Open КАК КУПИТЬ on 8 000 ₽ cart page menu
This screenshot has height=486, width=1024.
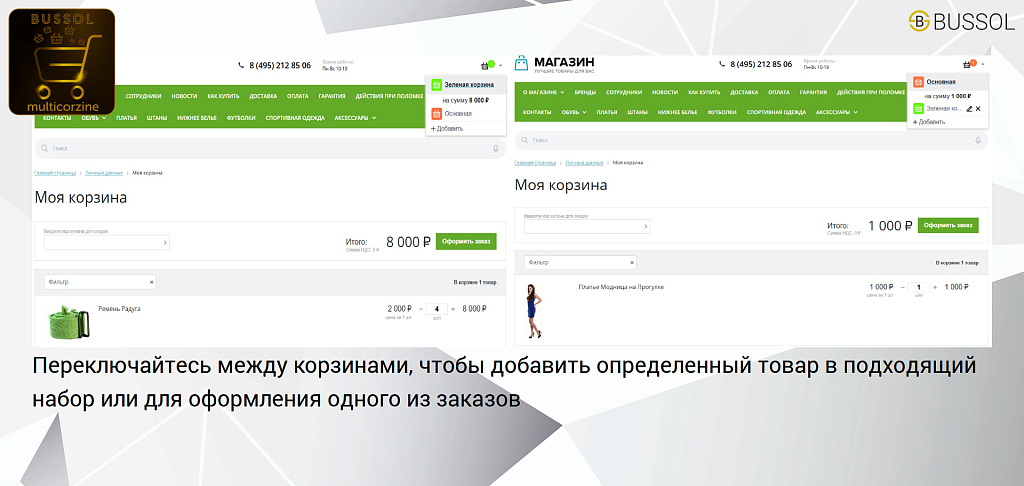click(x=223, y=96)
